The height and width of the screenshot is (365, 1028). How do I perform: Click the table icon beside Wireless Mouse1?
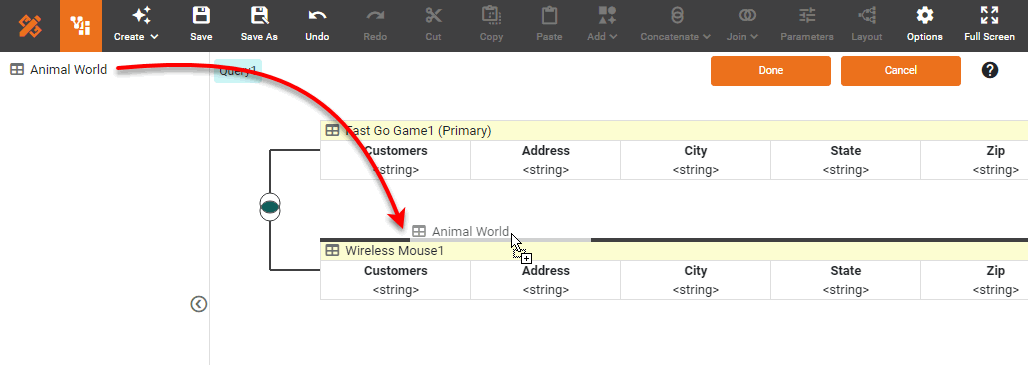click(332, 250)
